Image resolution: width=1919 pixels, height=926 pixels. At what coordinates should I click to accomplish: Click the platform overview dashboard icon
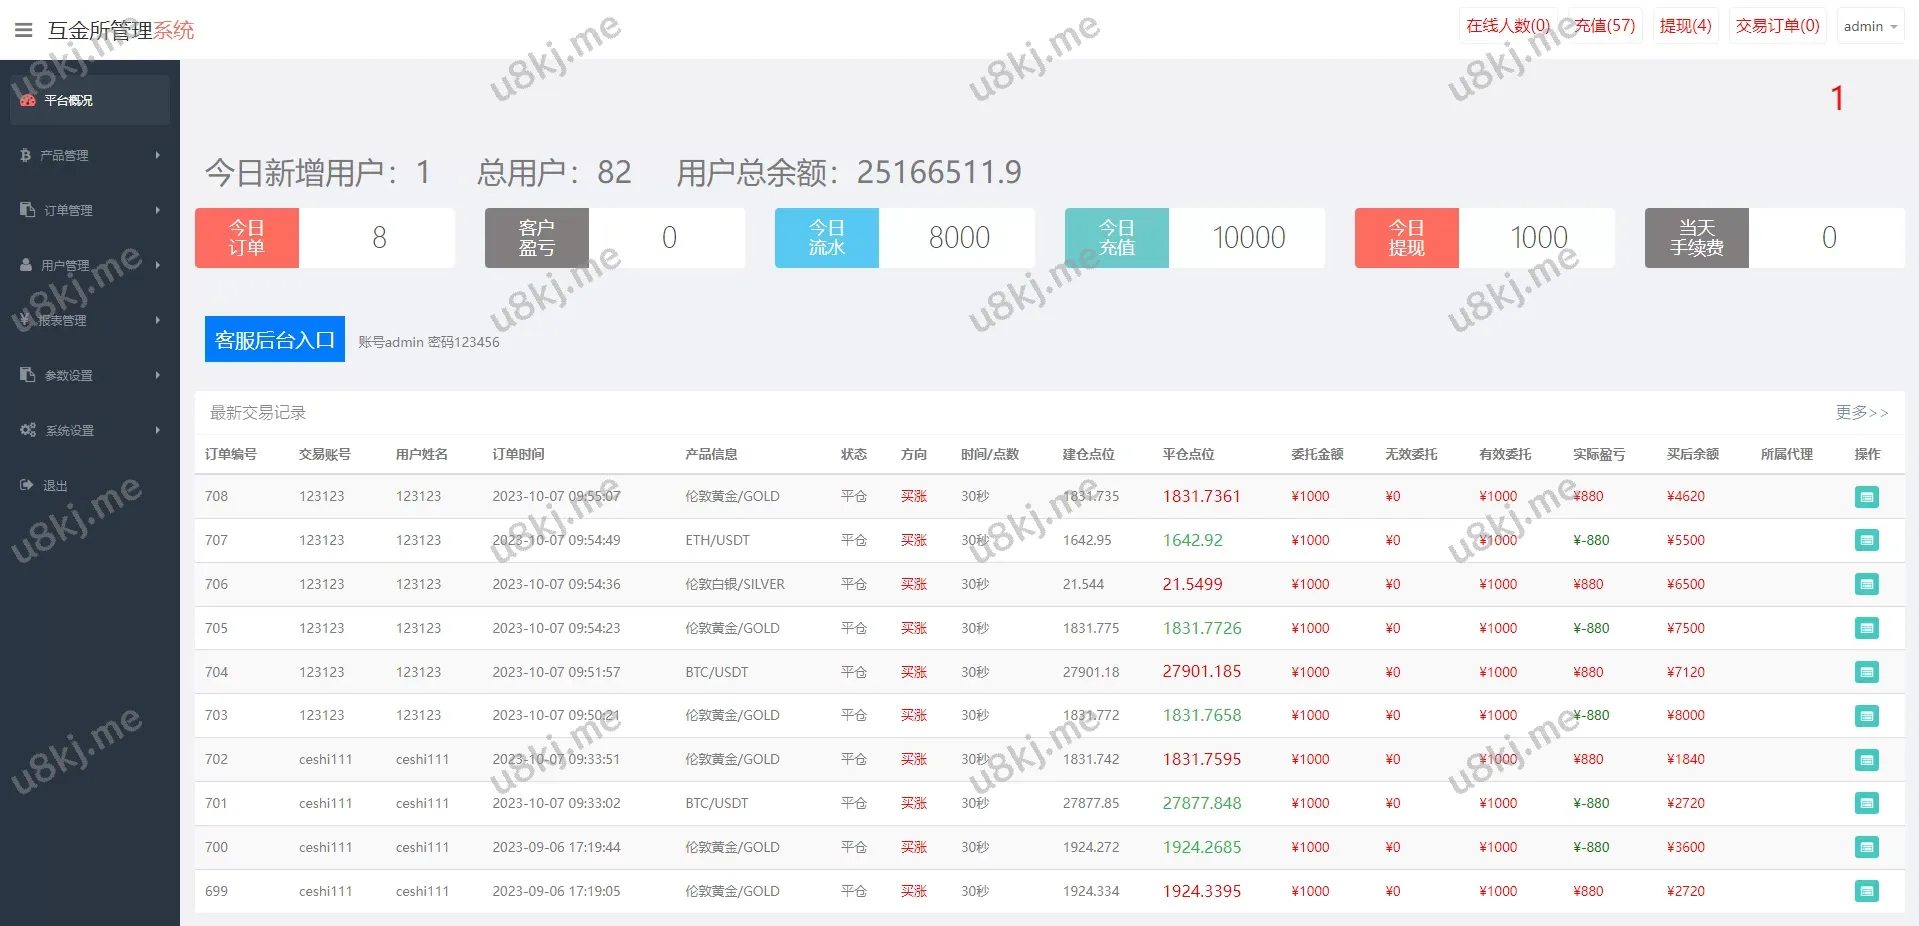(28, 100)
